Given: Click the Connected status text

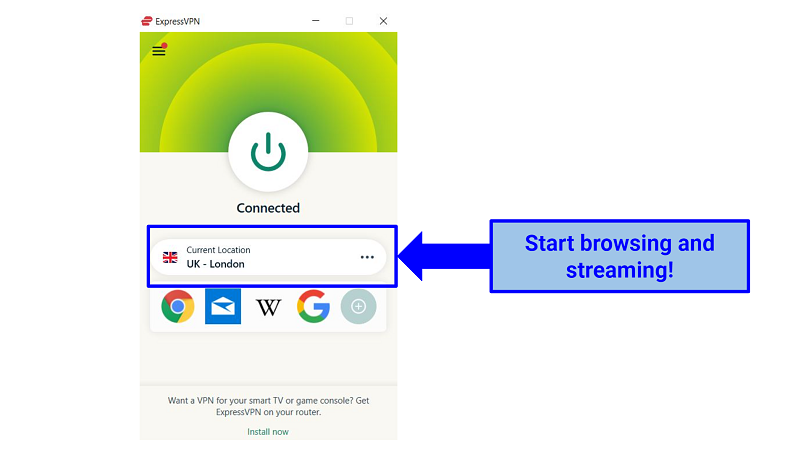Looking at the screenshot, I should click(268, 208).
